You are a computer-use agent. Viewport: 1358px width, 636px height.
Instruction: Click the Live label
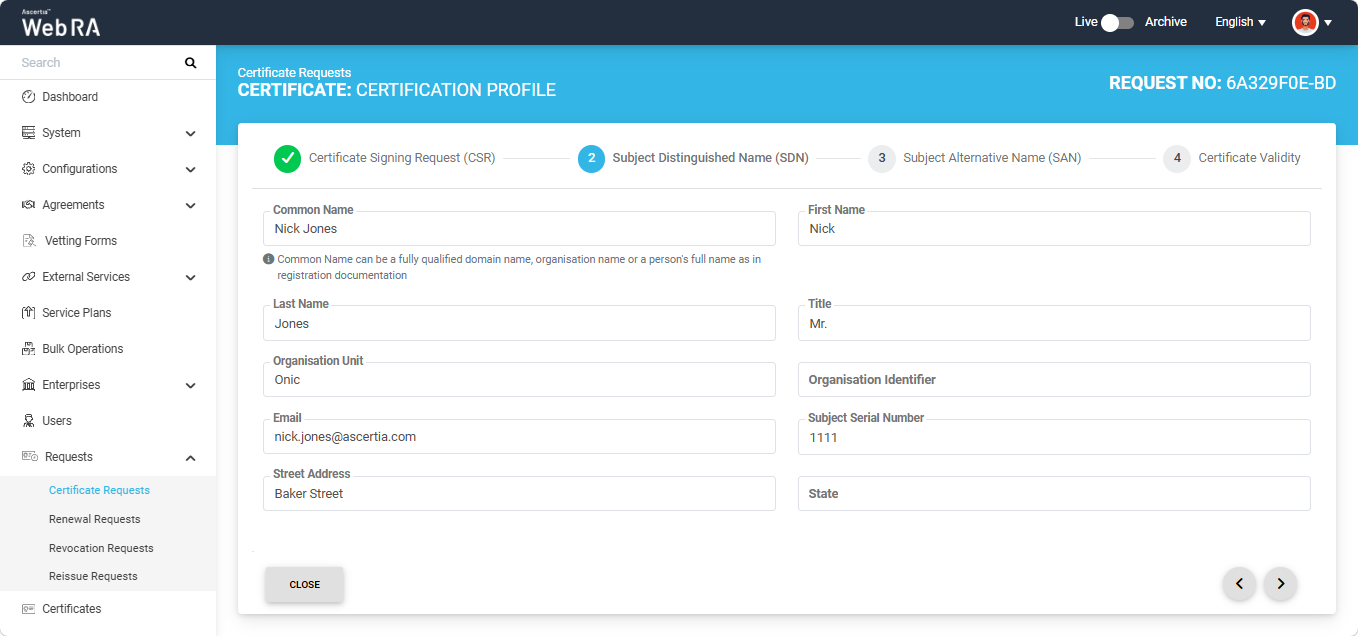1086,22
